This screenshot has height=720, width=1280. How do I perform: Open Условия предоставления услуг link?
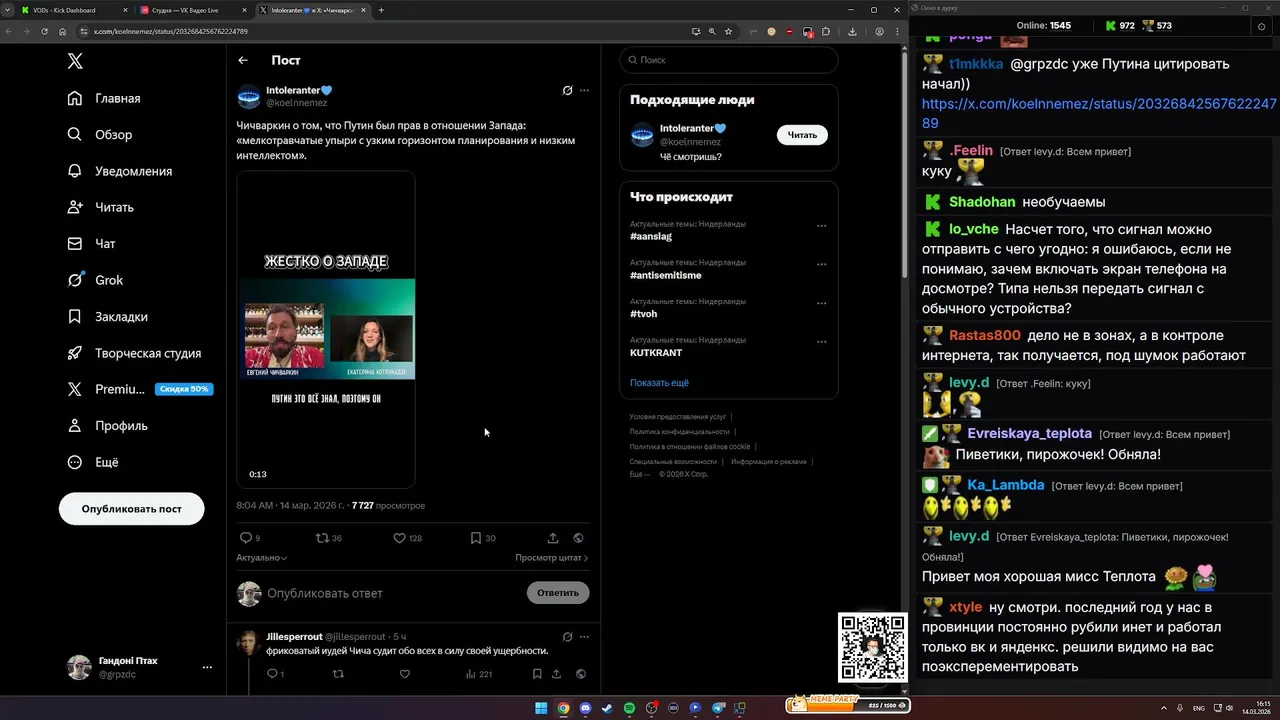tap(678, 417)
